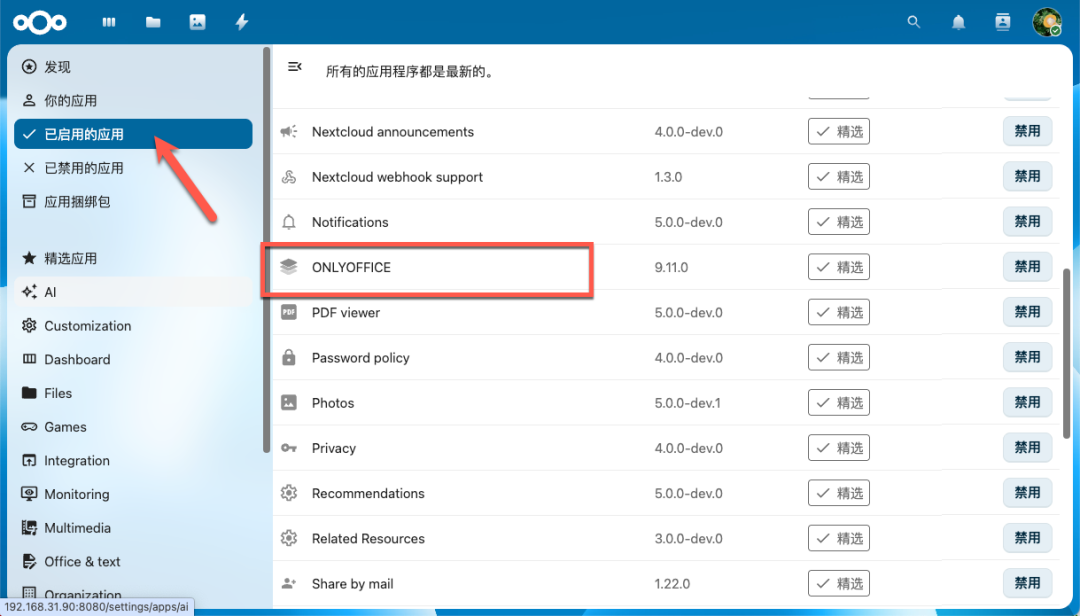Toggle the 精选 badge for PDF viewer
1080x616 pixels.
click(x=838, y=312)
